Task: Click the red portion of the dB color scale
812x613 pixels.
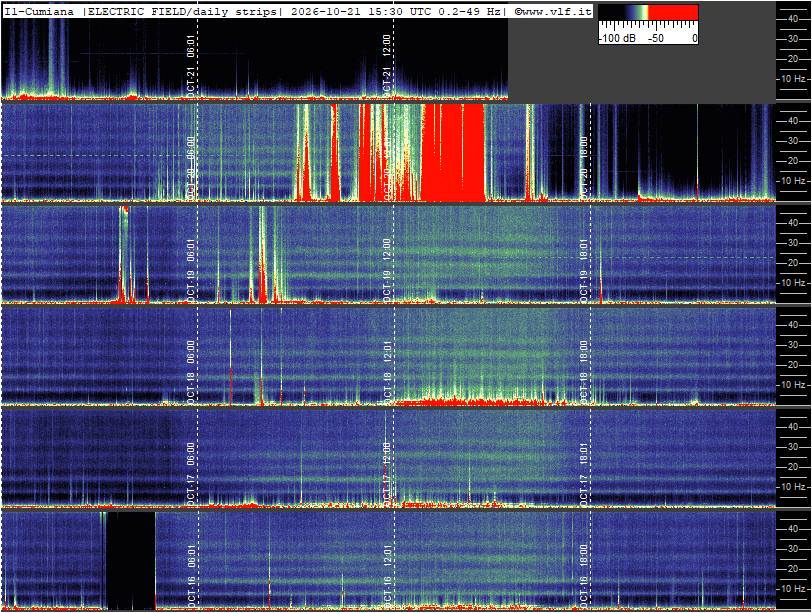Action: tap(673, 13)
